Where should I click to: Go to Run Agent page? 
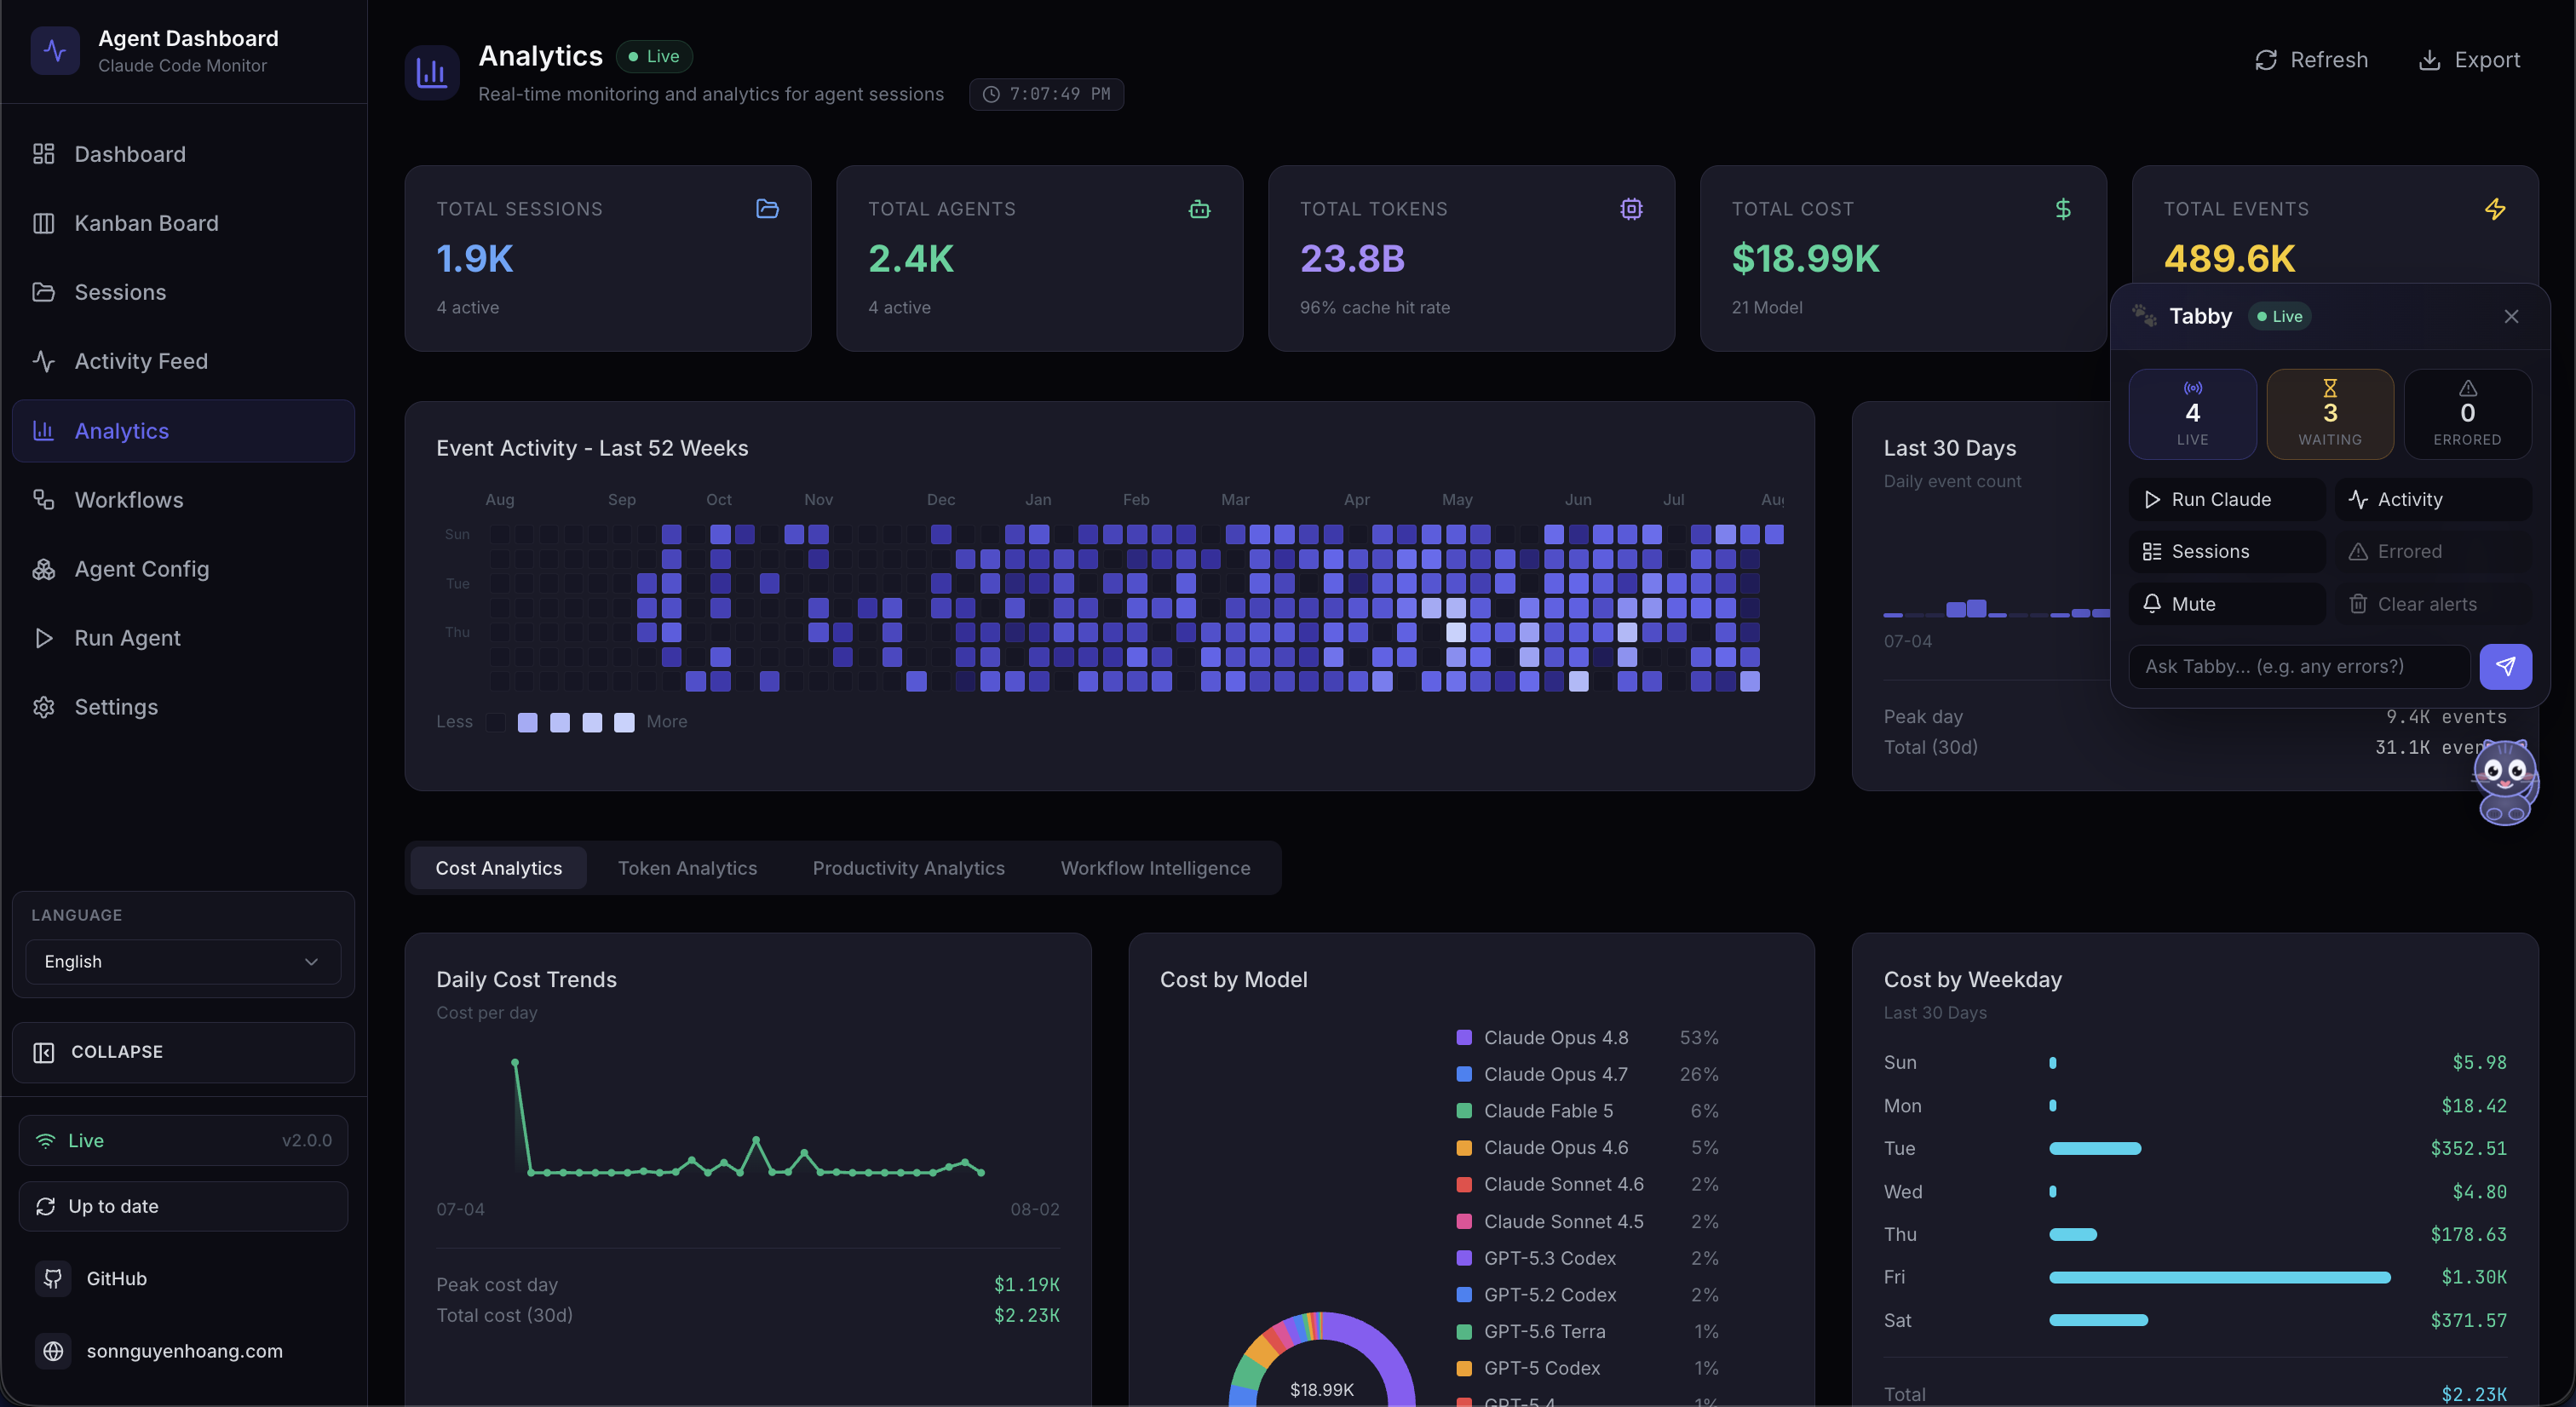(x=183, y=638)
